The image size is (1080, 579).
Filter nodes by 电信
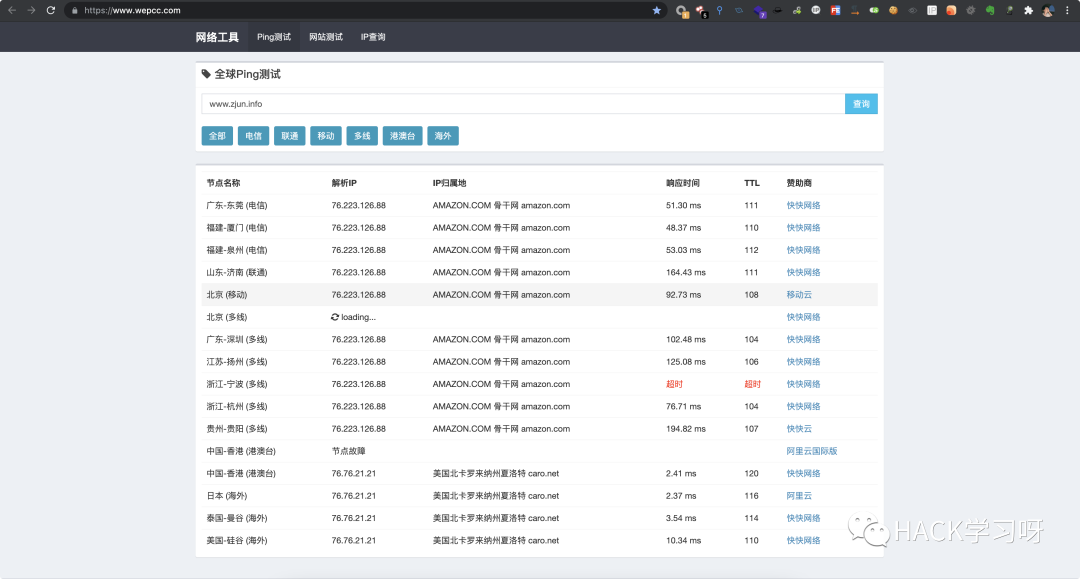click(254, 136)
